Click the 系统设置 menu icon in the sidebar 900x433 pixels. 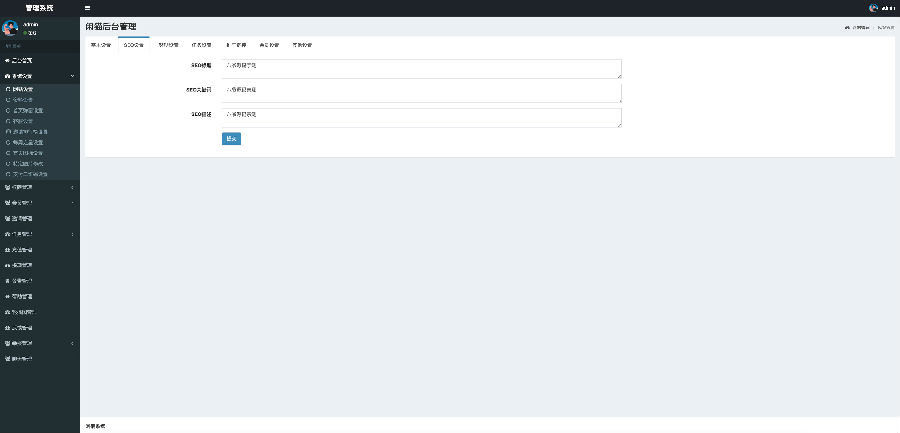coord(8,75)
